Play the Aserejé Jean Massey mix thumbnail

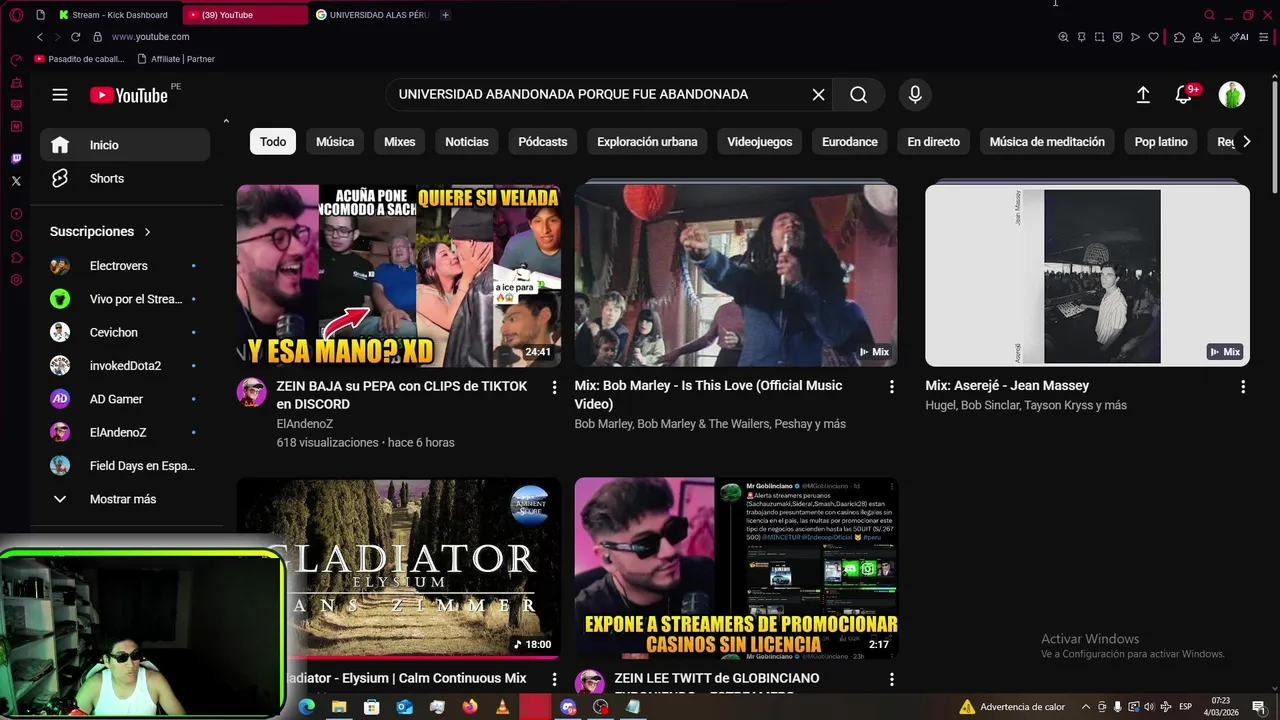click(x=1087, y=275)
